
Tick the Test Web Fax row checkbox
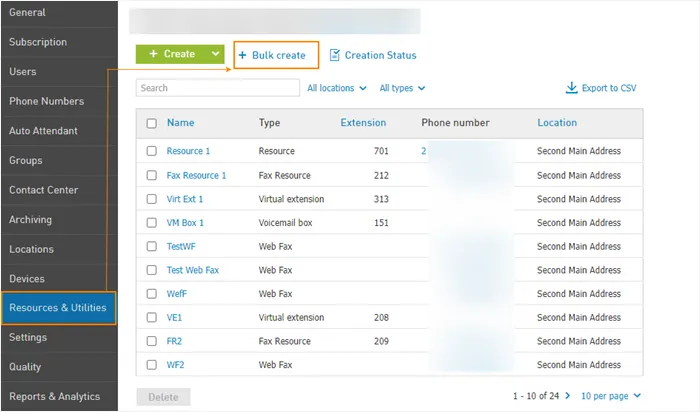point(152,270)
